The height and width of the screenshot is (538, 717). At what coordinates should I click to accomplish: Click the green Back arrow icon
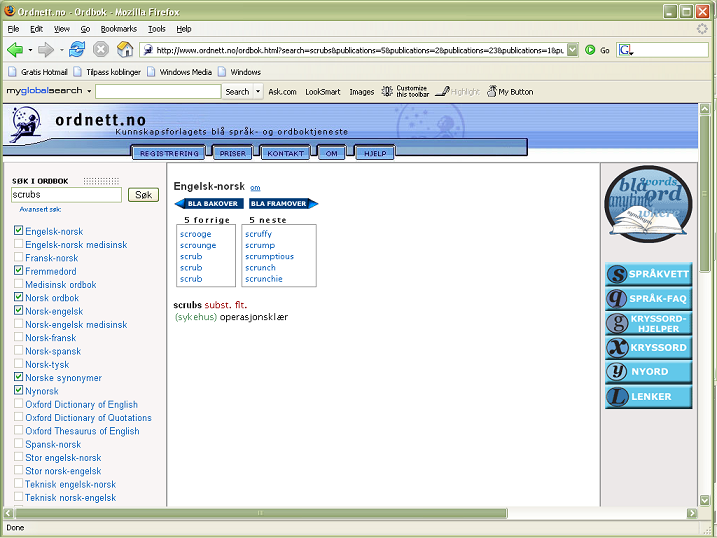15,49
